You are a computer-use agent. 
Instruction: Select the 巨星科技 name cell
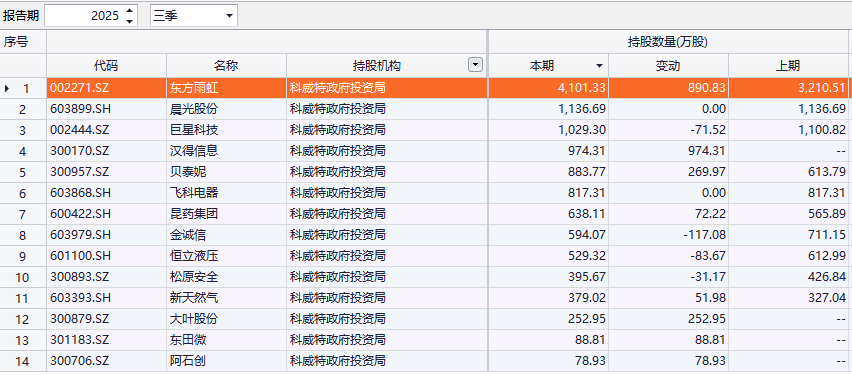coord(226,130)
